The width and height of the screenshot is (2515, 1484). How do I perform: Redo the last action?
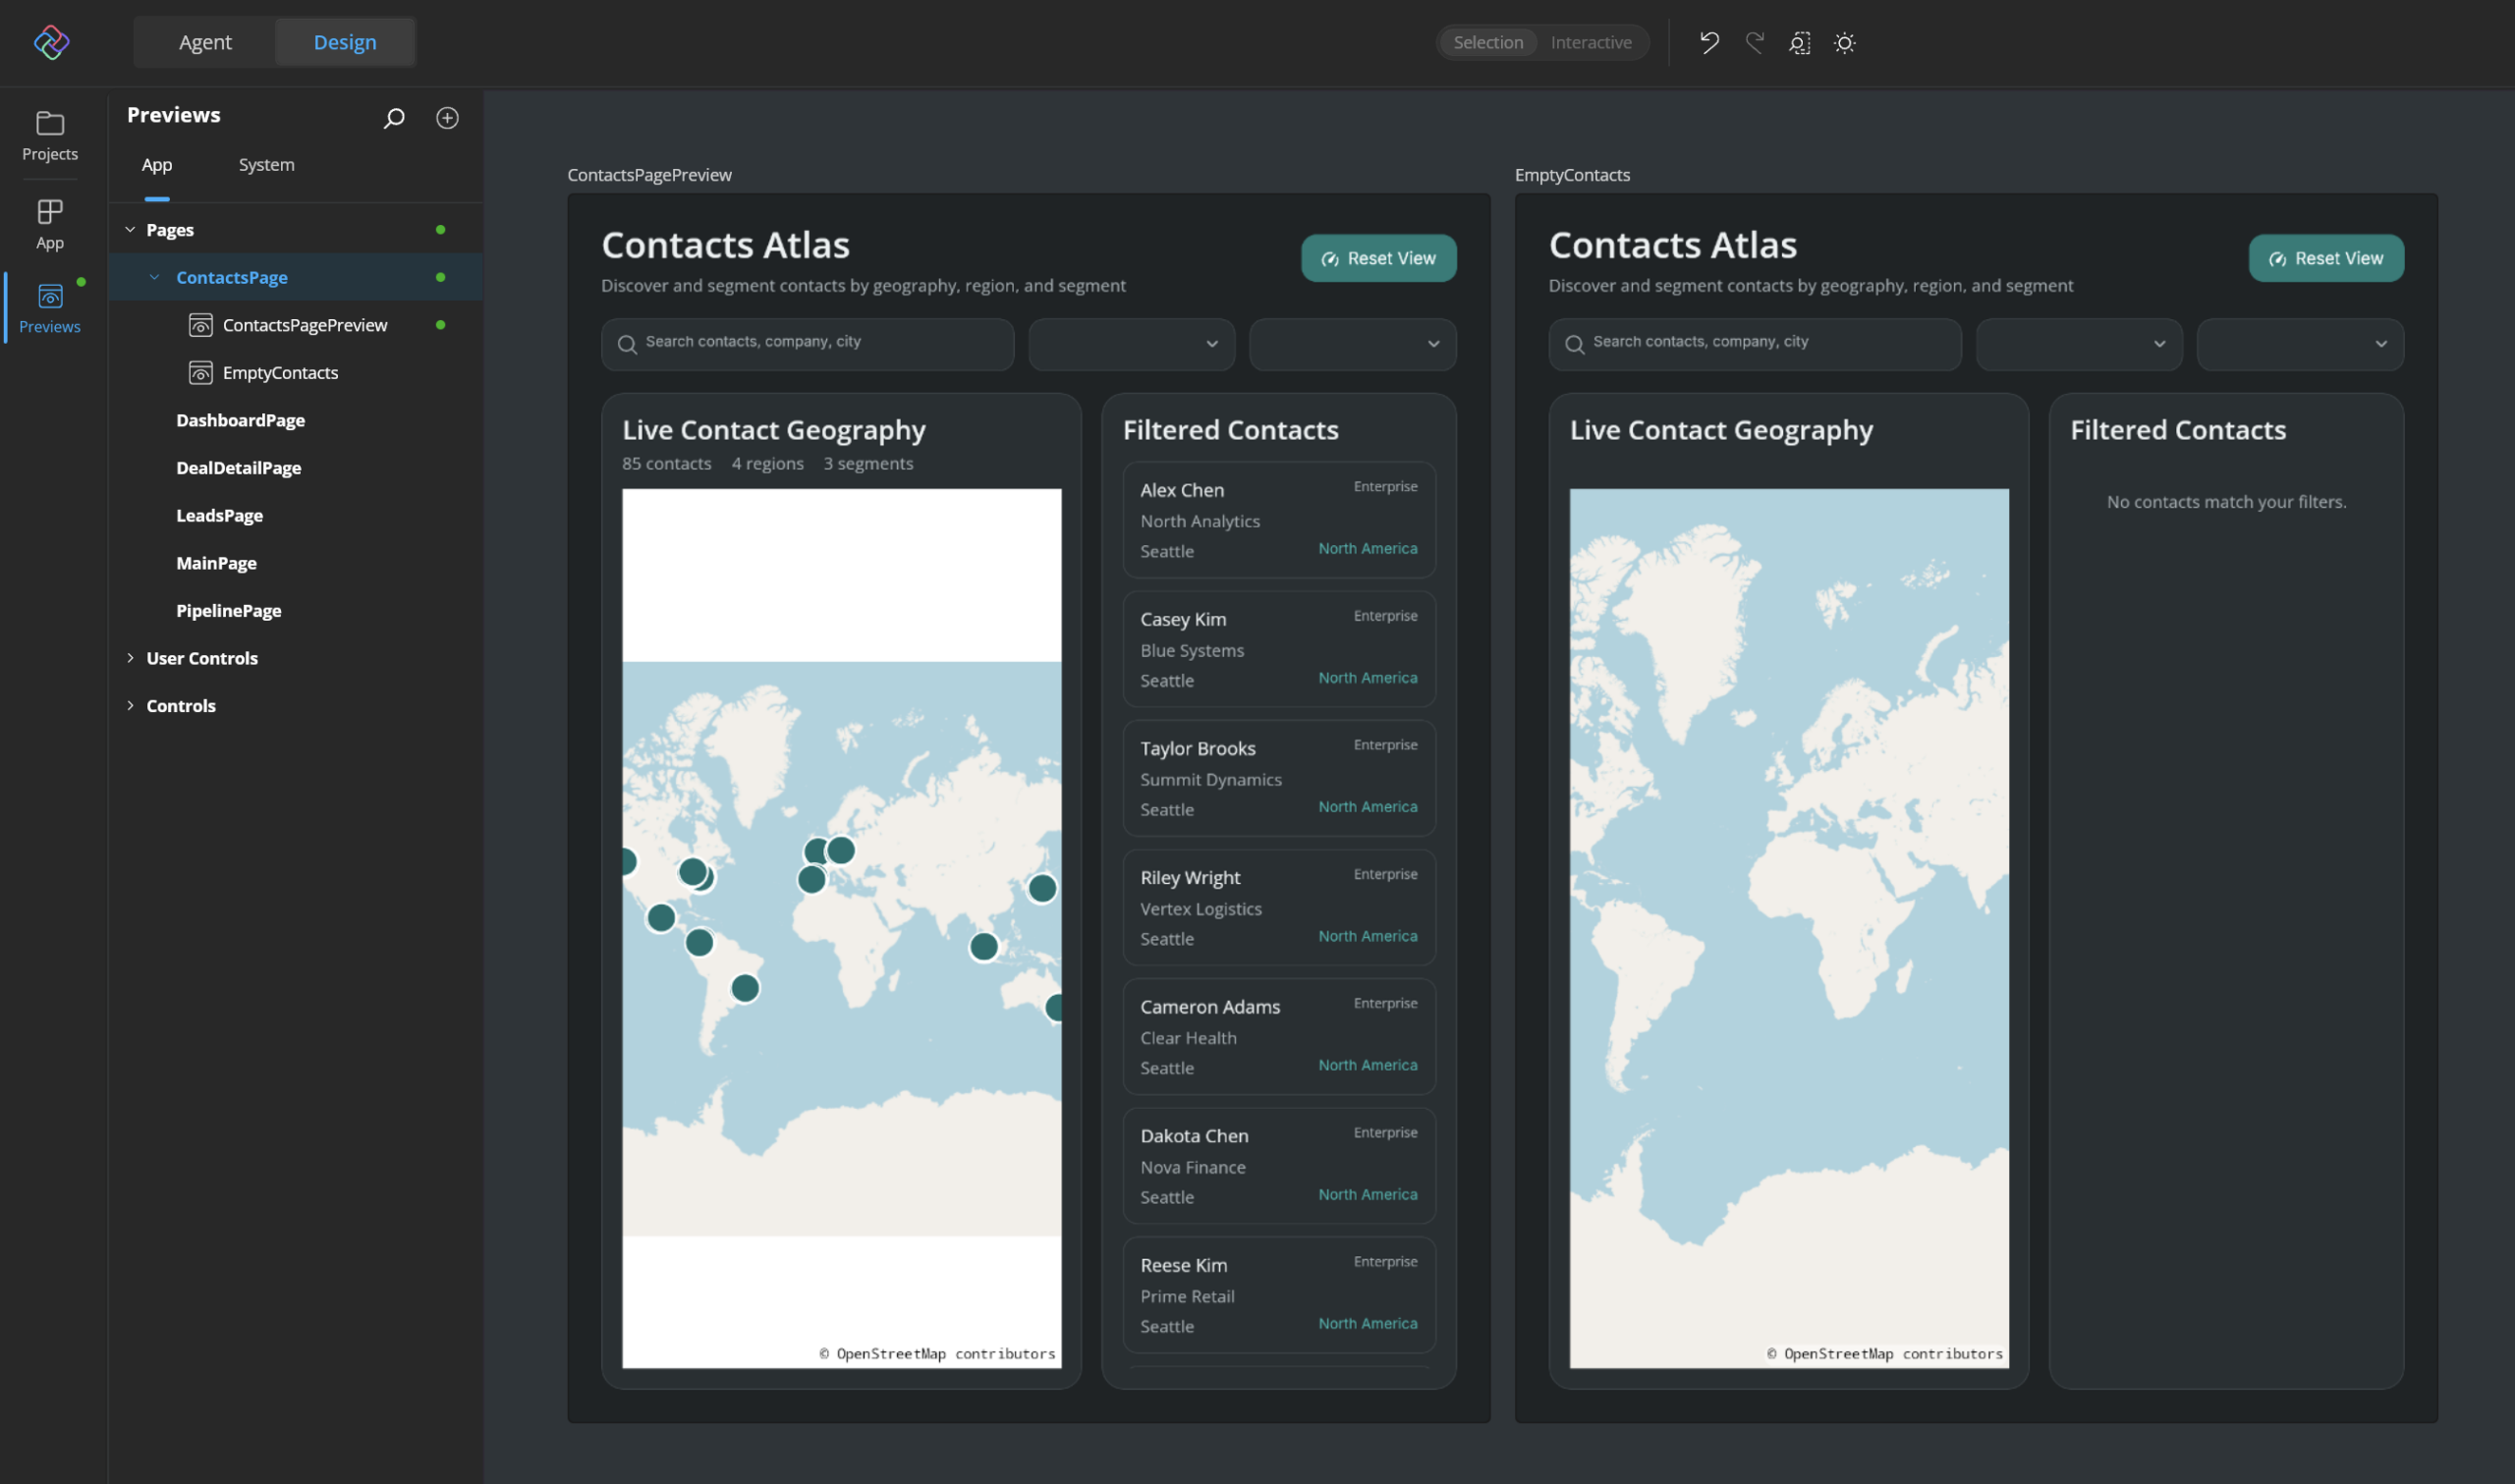point(1754,42)
